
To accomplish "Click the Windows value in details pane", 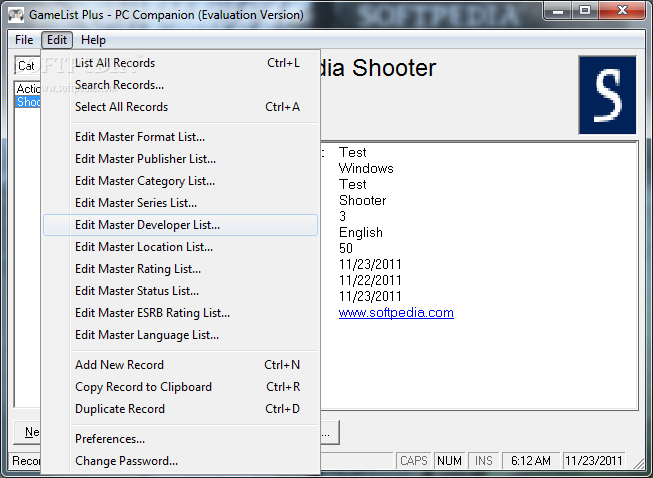I will tap(366, 169).
